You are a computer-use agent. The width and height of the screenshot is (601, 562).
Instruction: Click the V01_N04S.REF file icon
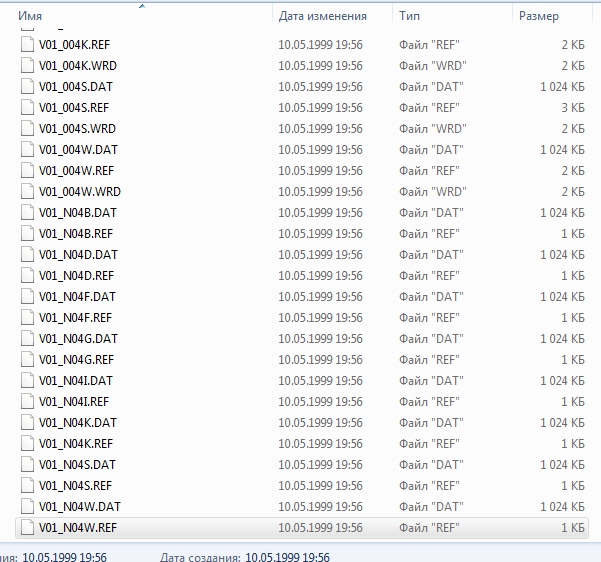point(26,485)
